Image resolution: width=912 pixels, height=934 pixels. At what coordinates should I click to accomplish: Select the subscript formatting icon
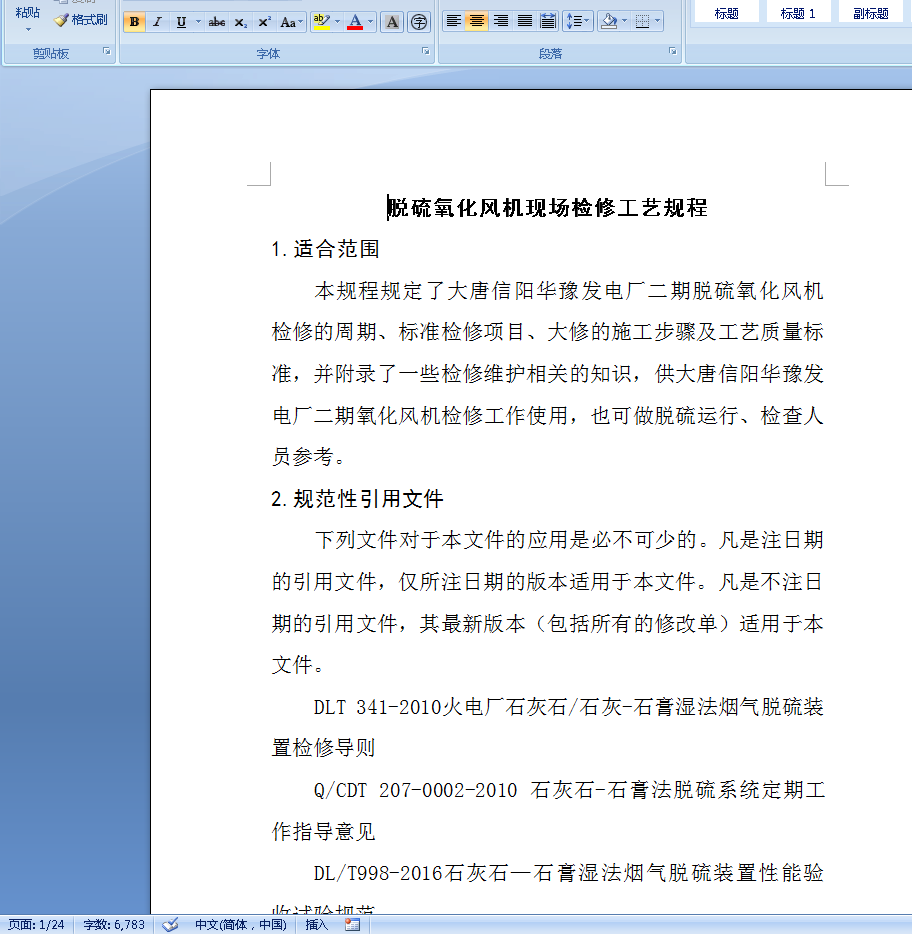(x=241, y=22)
